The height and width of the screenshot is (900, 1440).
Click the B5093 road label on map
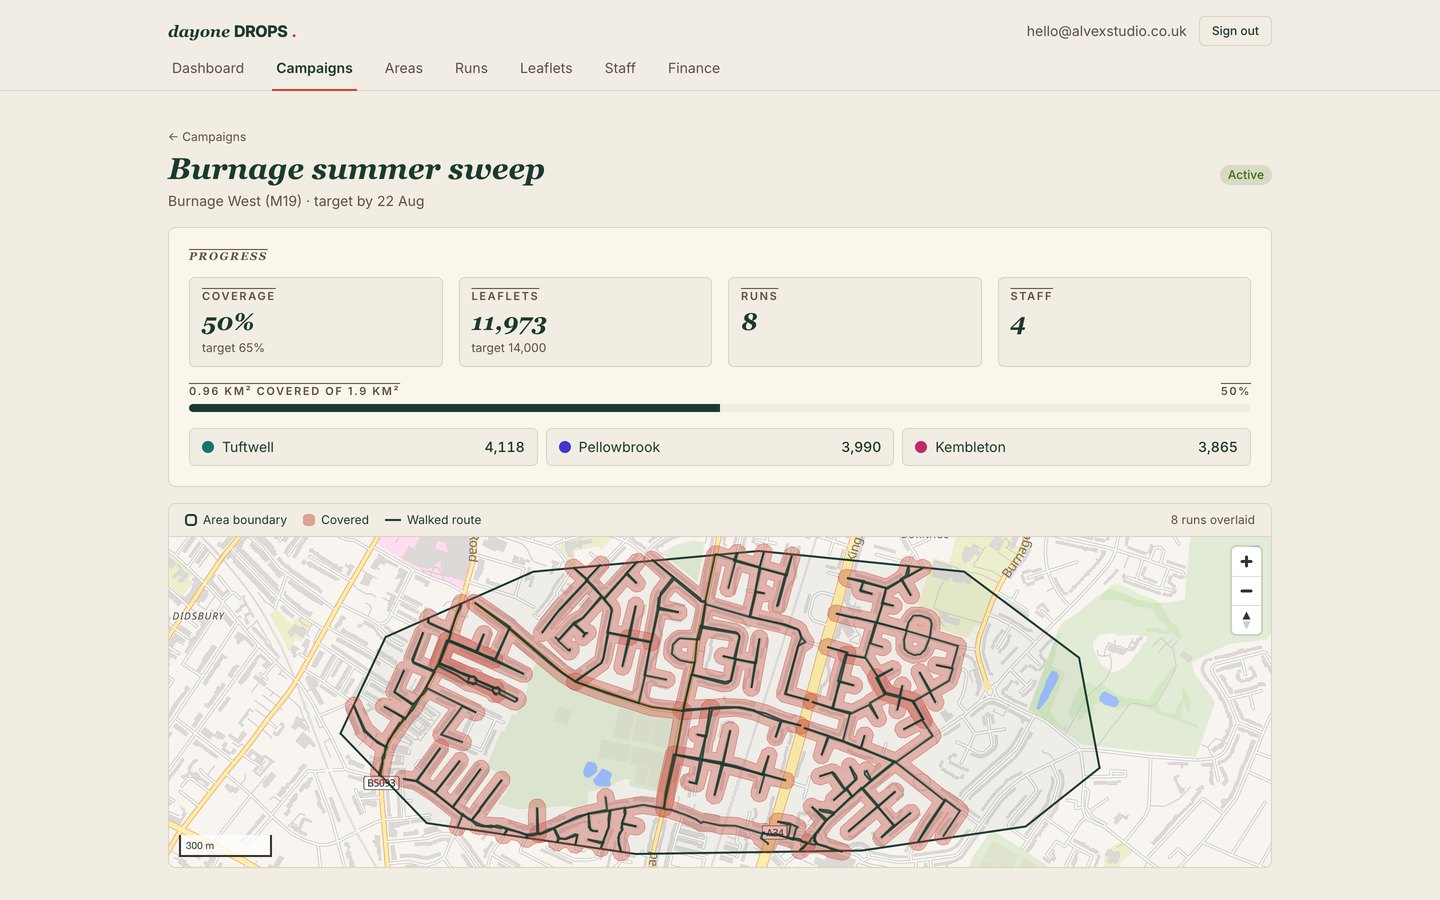click(381, 783)
